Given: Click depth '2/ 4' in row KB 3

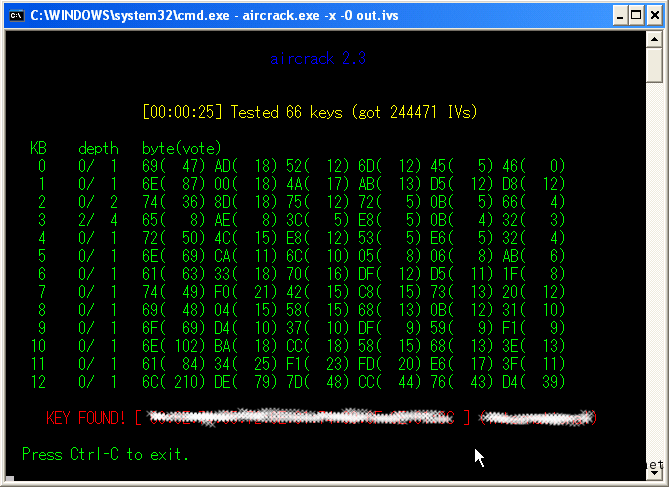Looking at the screenshot, I should pyautogui.click(x=98, y=220).
